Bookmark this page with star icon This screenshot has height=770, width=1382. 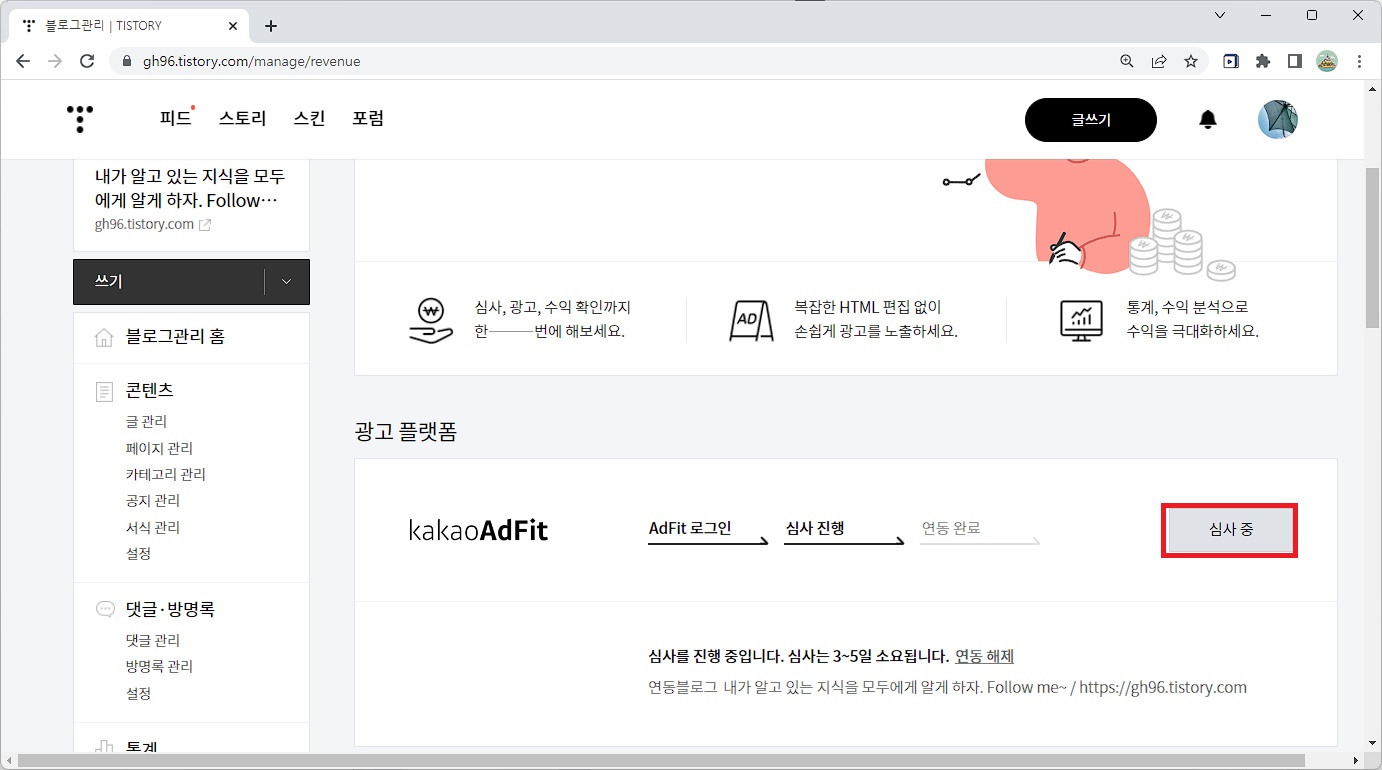tap(1191, 61)
